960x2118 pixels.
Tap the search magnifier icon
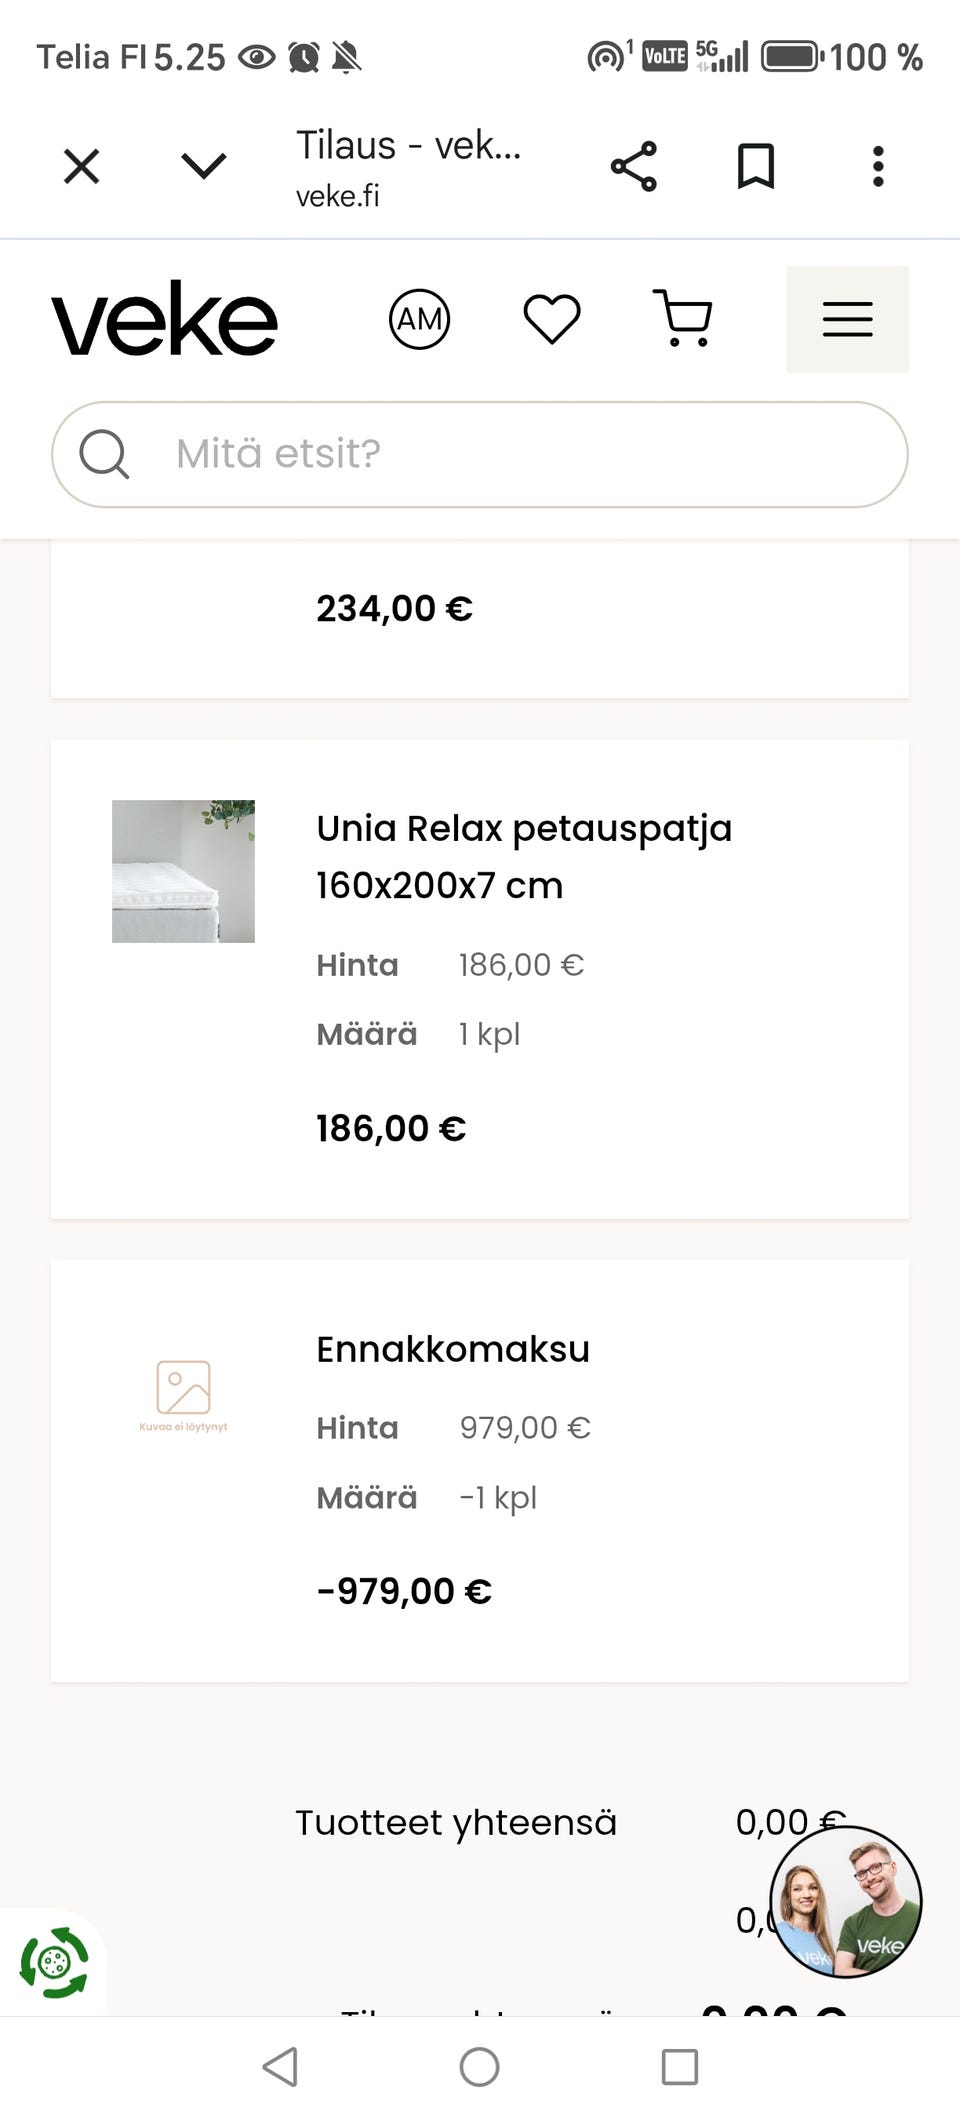pos(104,454)
